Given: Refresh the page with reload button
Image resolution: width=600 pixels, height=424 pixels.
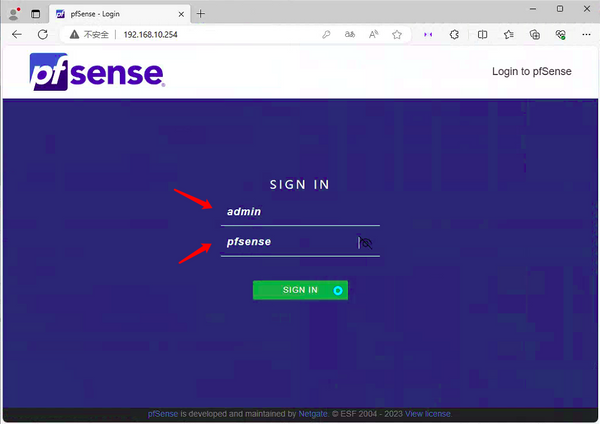Looking at the screenshot, I should 42,34.
